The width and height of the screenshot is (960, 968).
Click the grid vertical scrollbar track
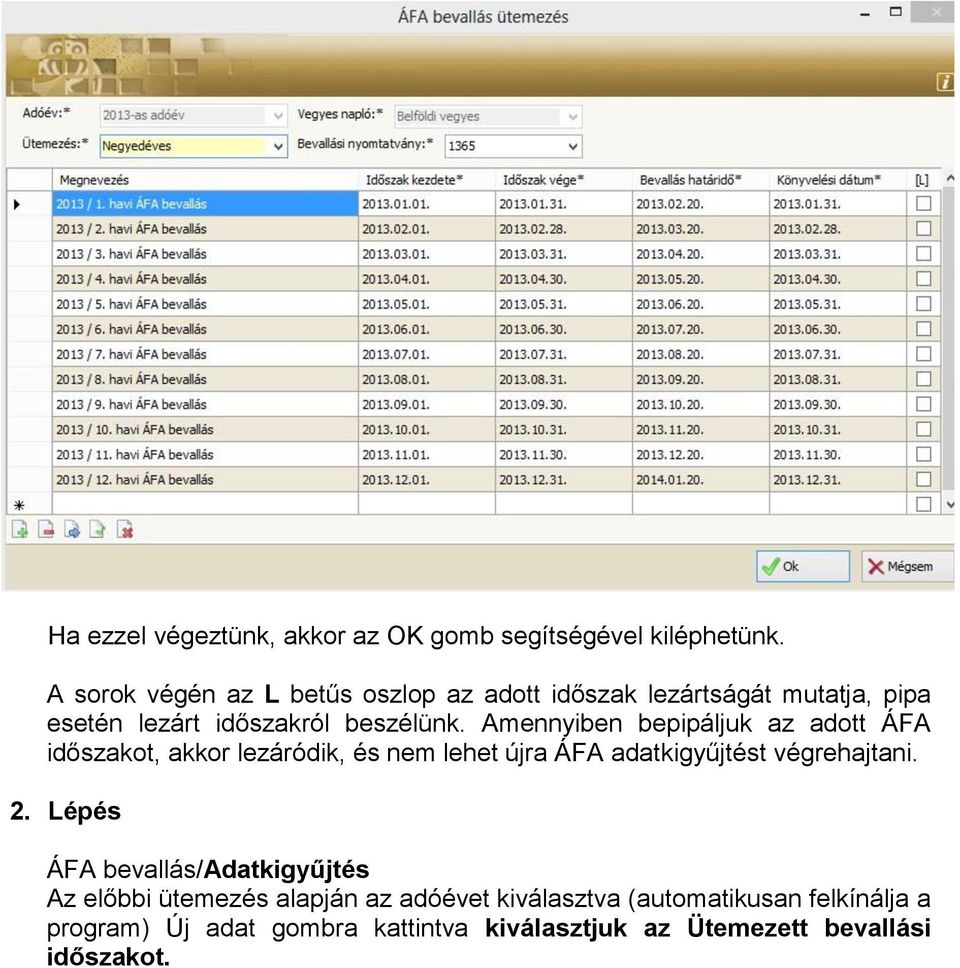(950, 340)
